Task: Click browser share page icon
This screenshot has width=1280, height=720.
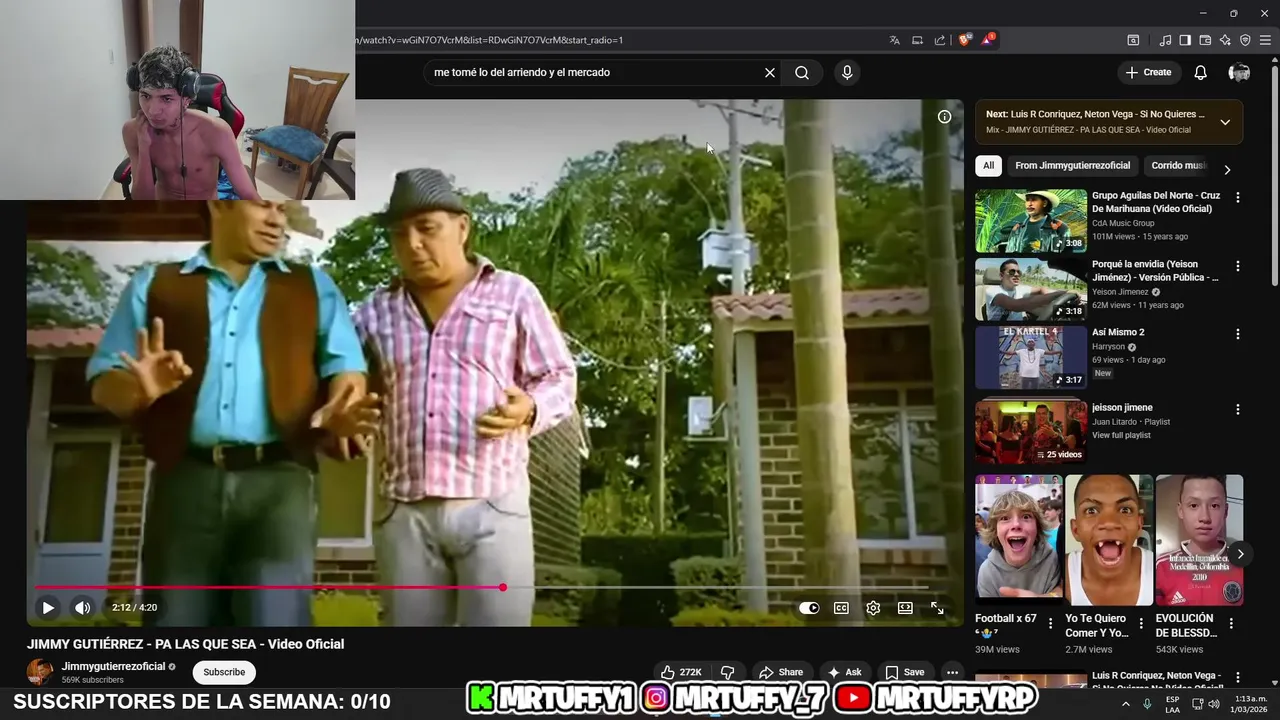Action: [940, 40]
